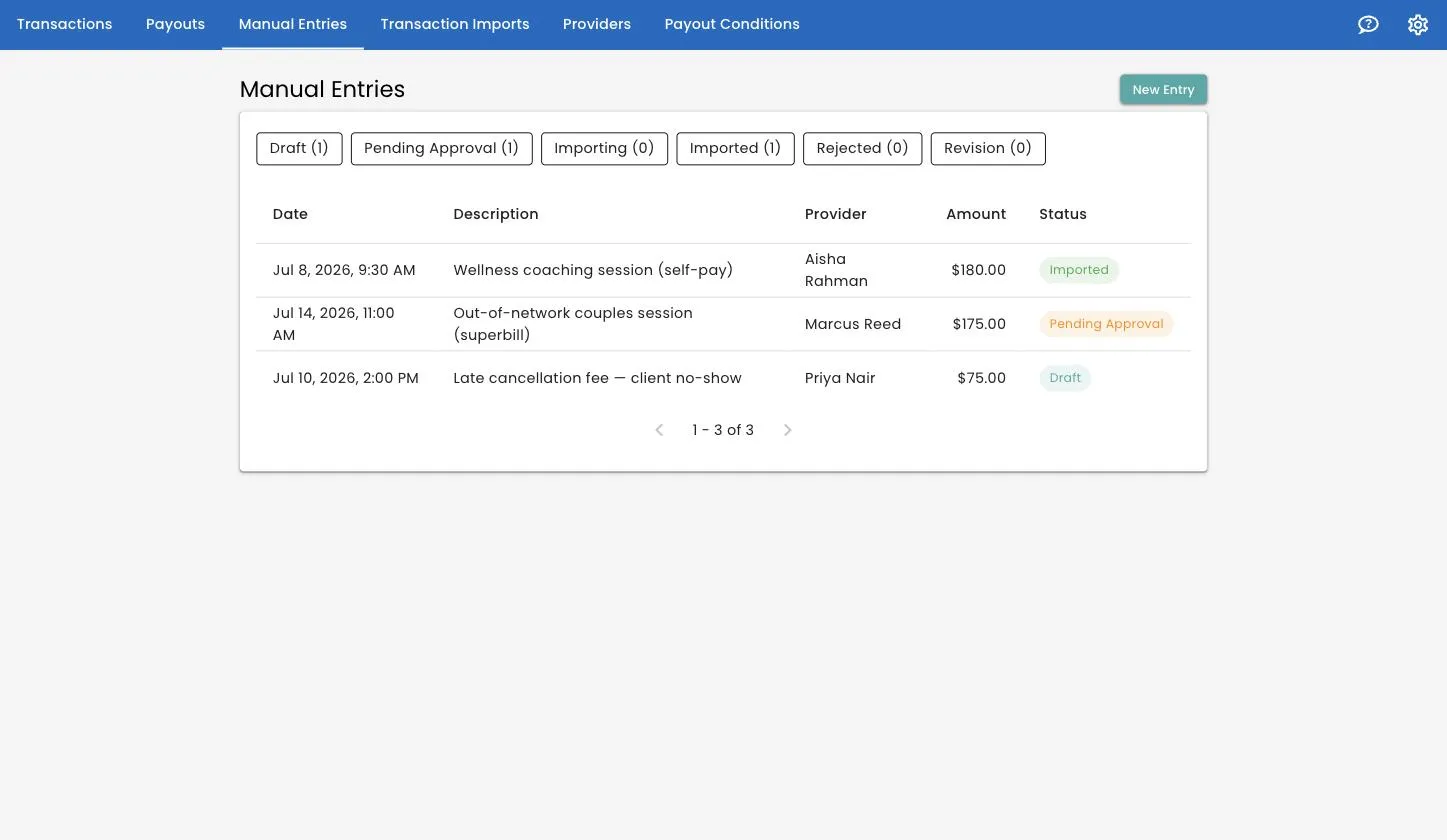Screen dimensions: 1447x840
Task: Click the Pending Approval status badge
Action: 1106,324
